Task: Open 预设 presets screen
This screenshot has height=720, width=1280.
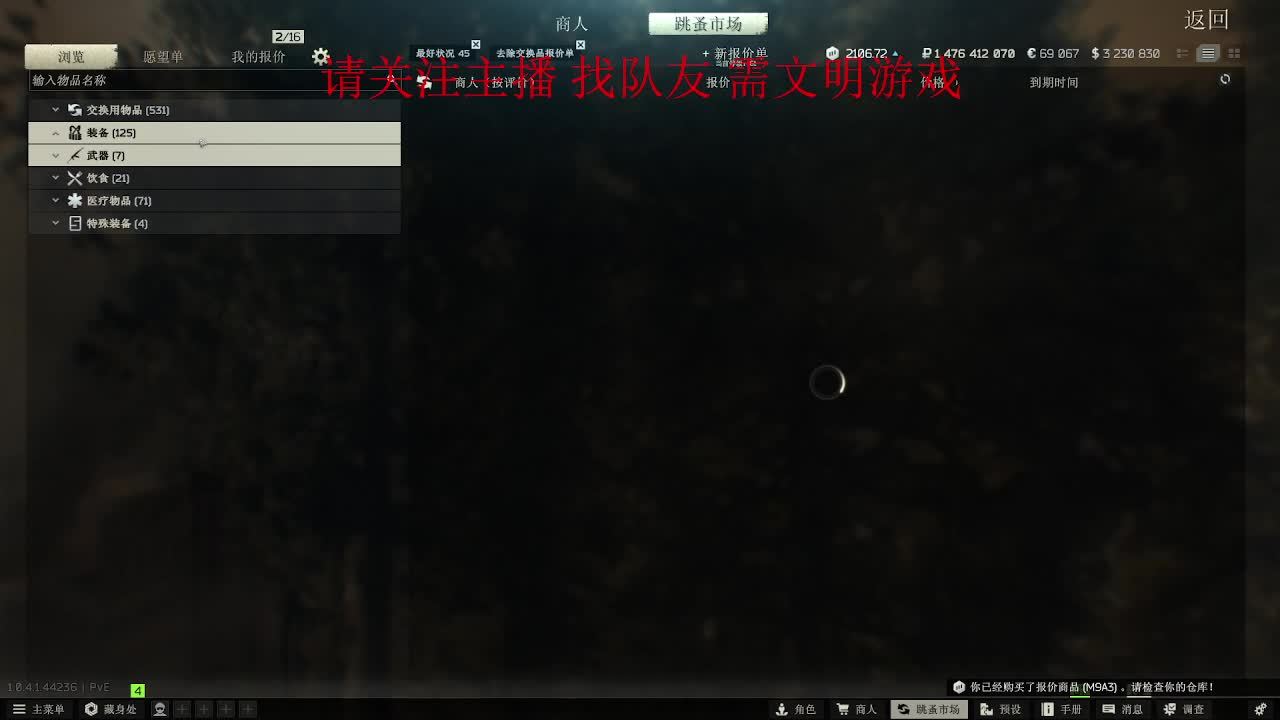Action: click(x=1000, y=709)
